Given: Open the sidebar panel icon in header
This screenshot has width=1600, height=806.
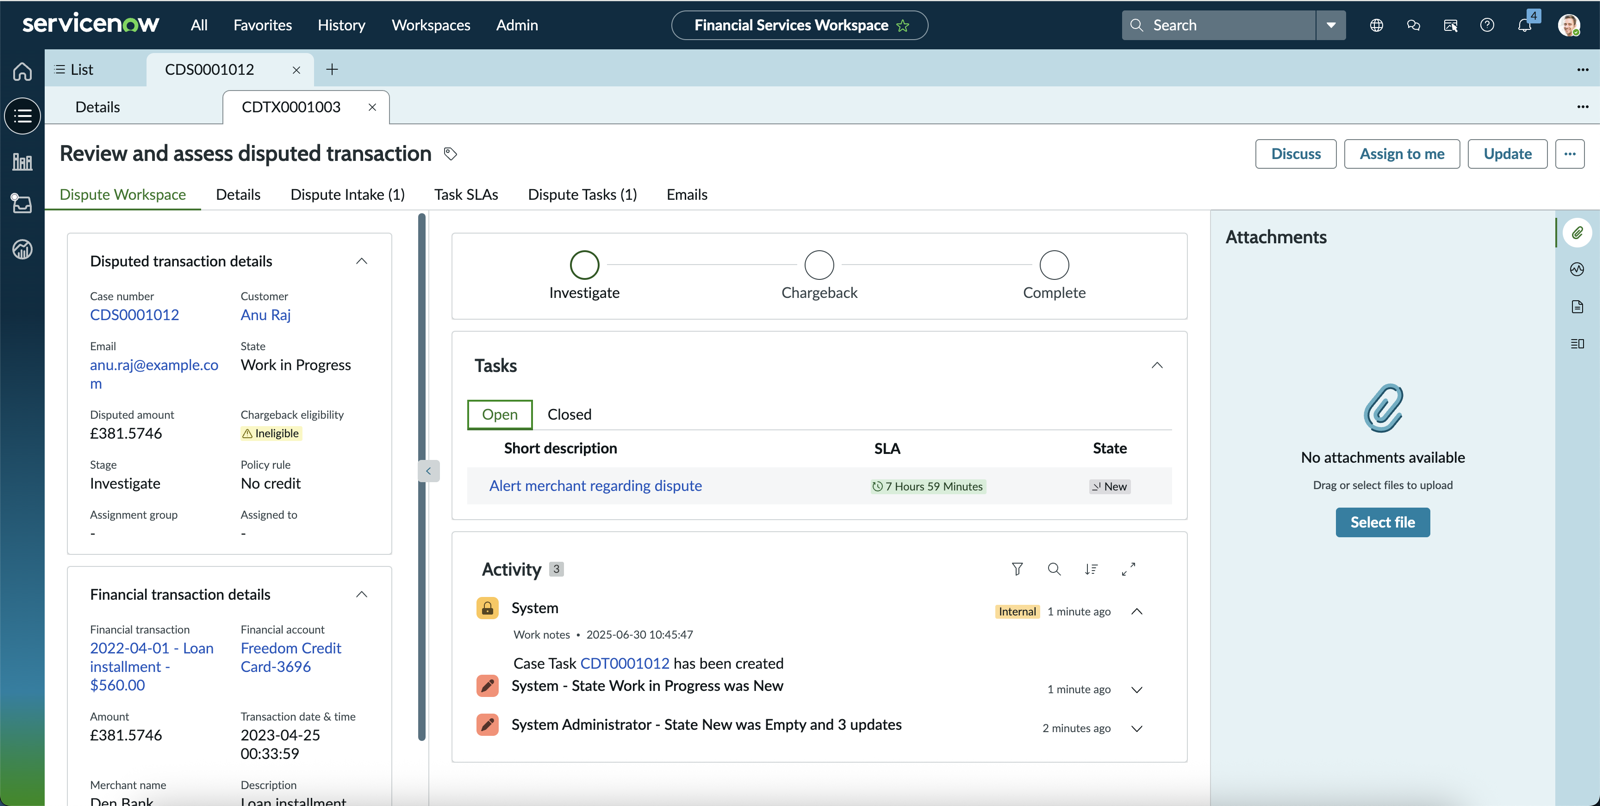Looking at the screenshot, I should point(1450,25).
